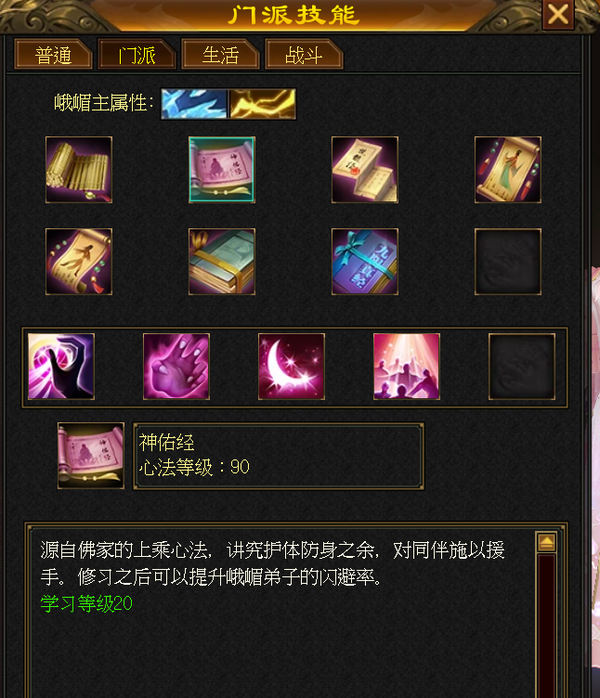The width and height of the screenshot is (600, 698).
Task: Open the 门派 tab
Action: [137, 55]
